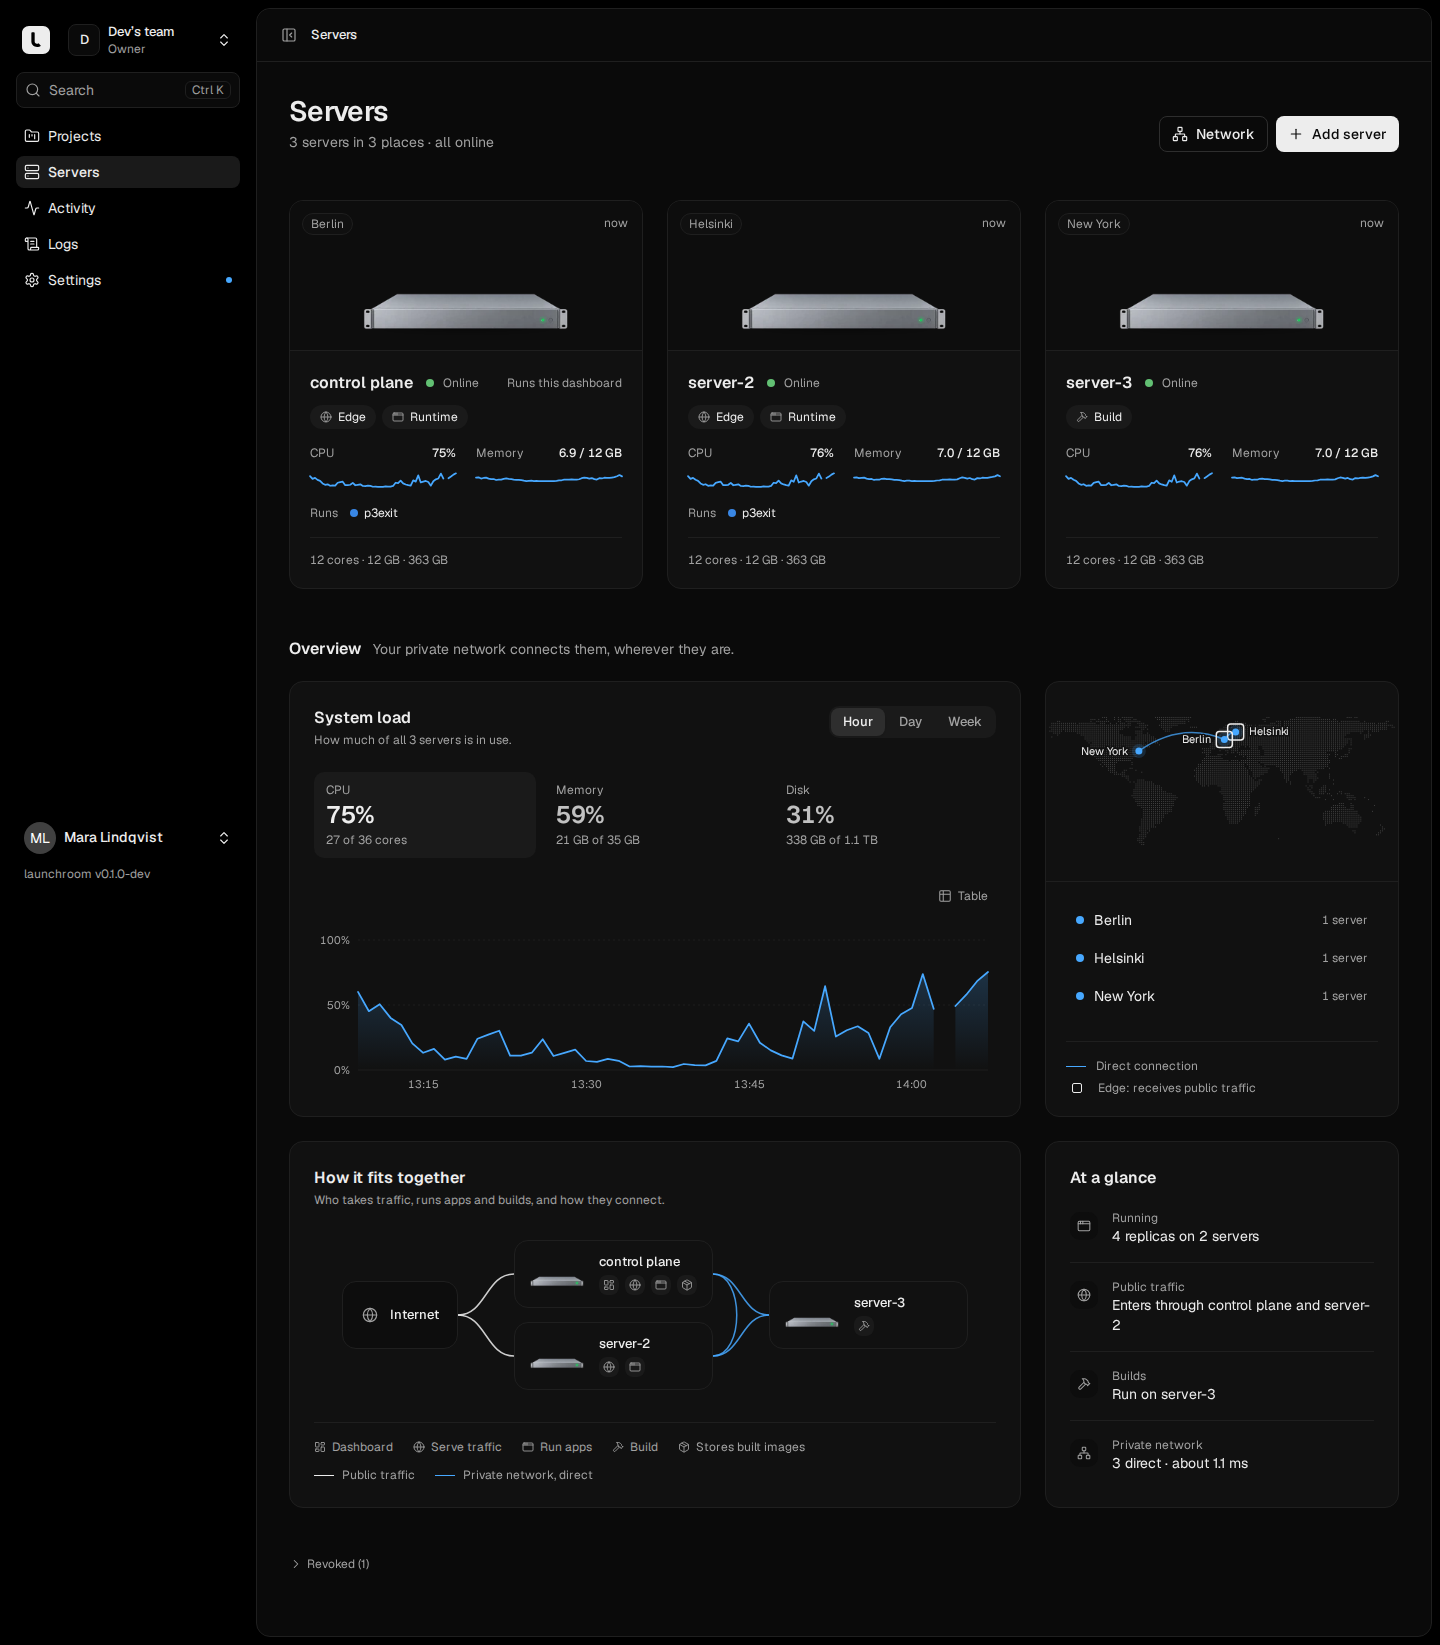Screen dimensions: 1440x1645
Task: Click the Stores built images legend icon
Action: click(684, 1447)
